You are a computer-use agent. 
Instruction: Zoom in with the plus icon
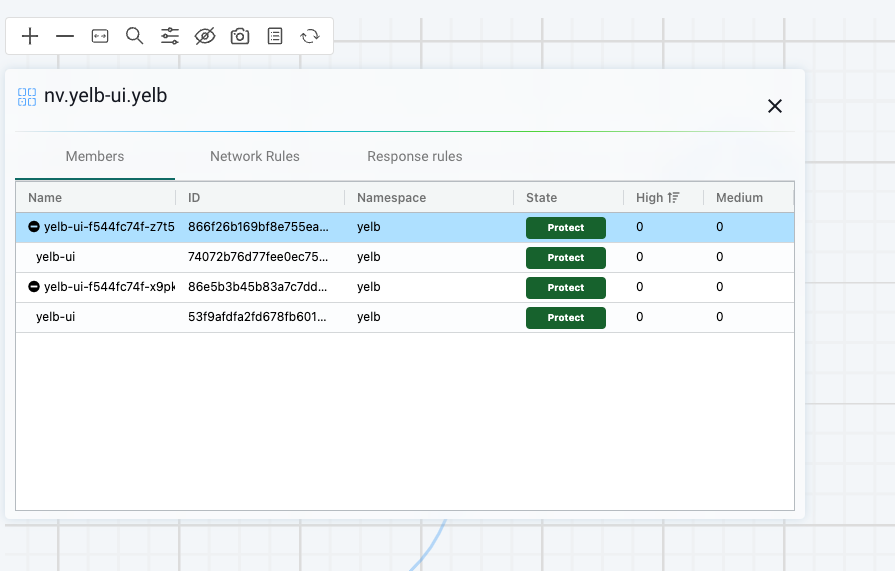tap(30, 36)
